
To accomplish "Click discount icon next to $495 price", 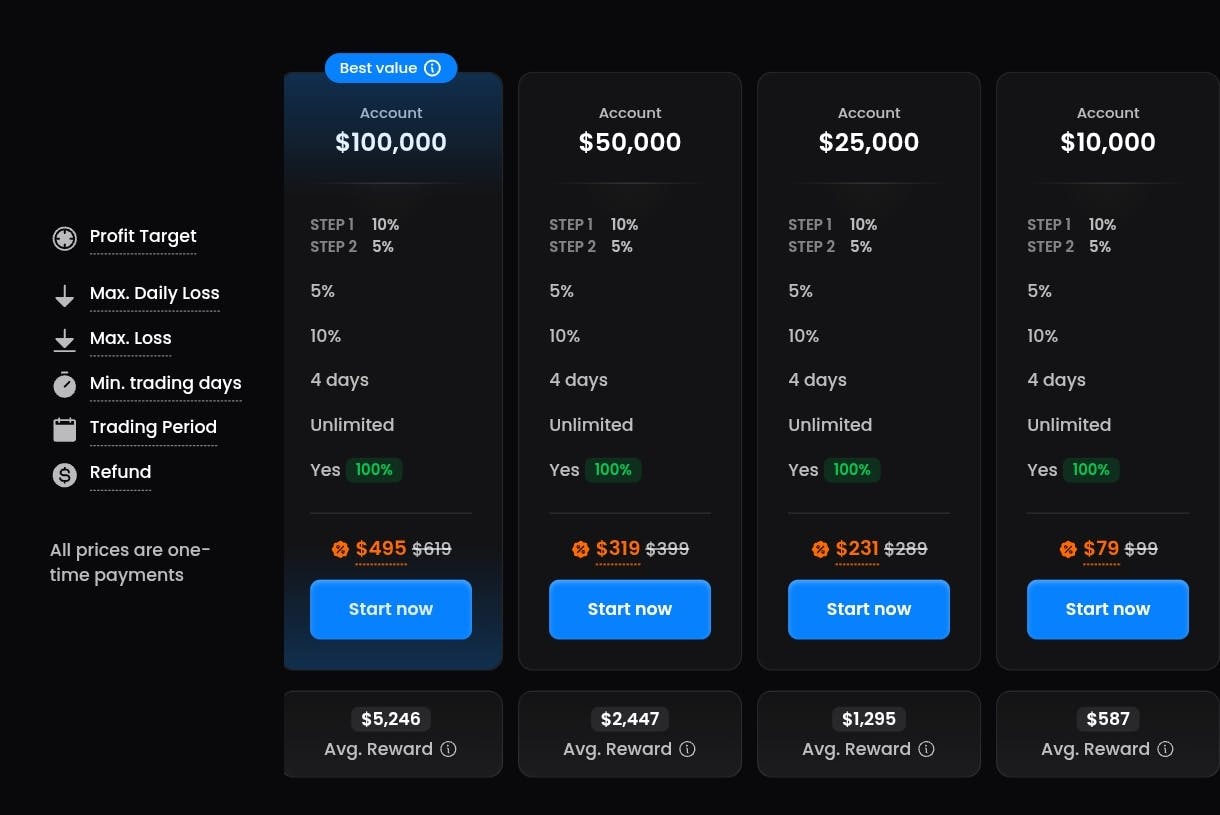I will [x=340, y=549].
